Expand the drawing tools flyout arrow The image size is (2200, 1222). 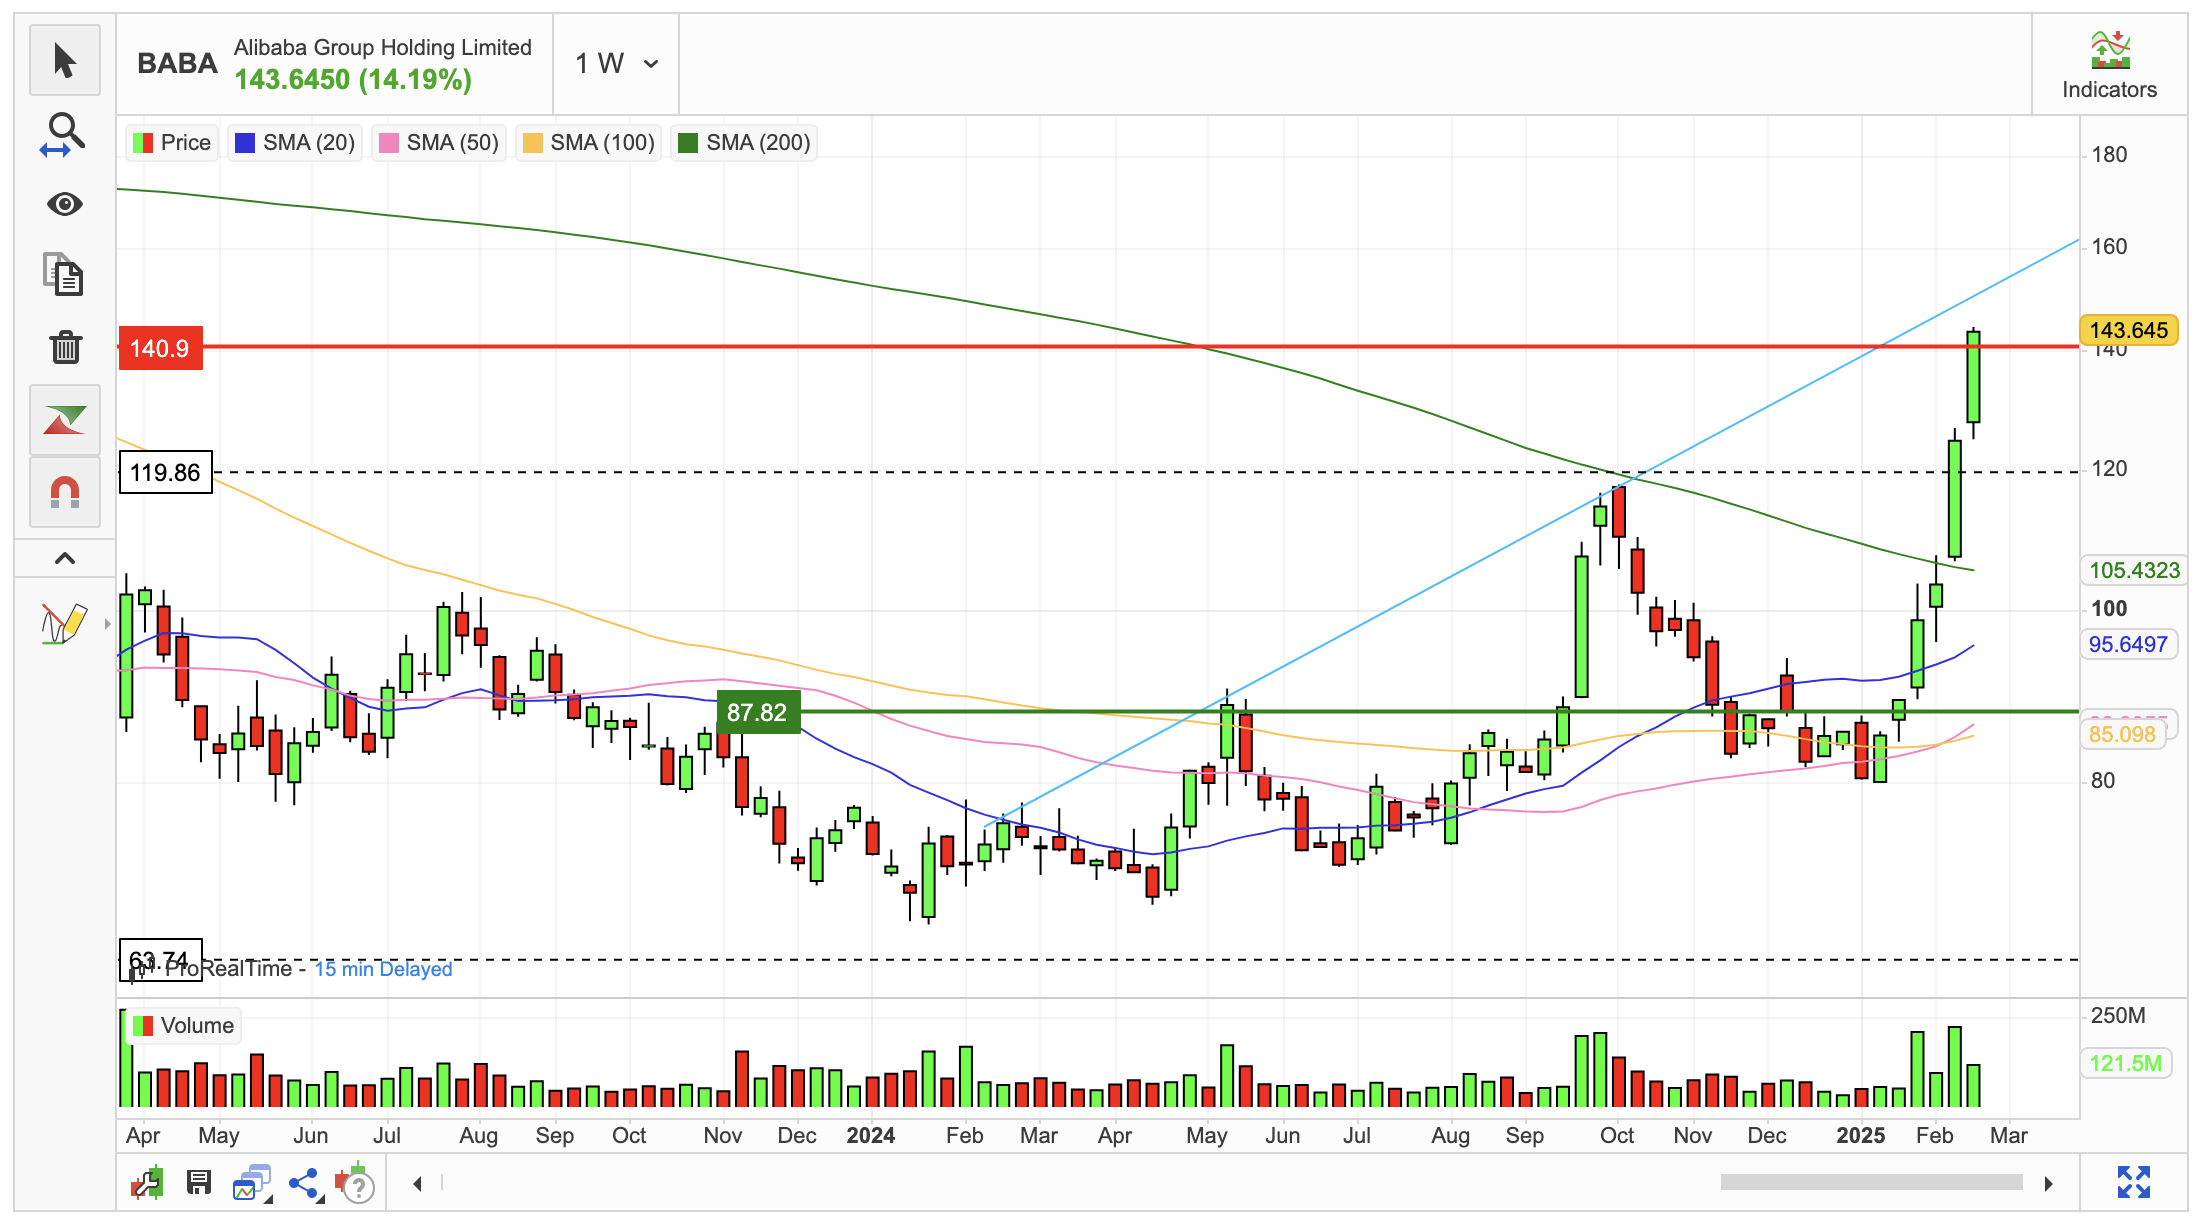coord(107,623)
